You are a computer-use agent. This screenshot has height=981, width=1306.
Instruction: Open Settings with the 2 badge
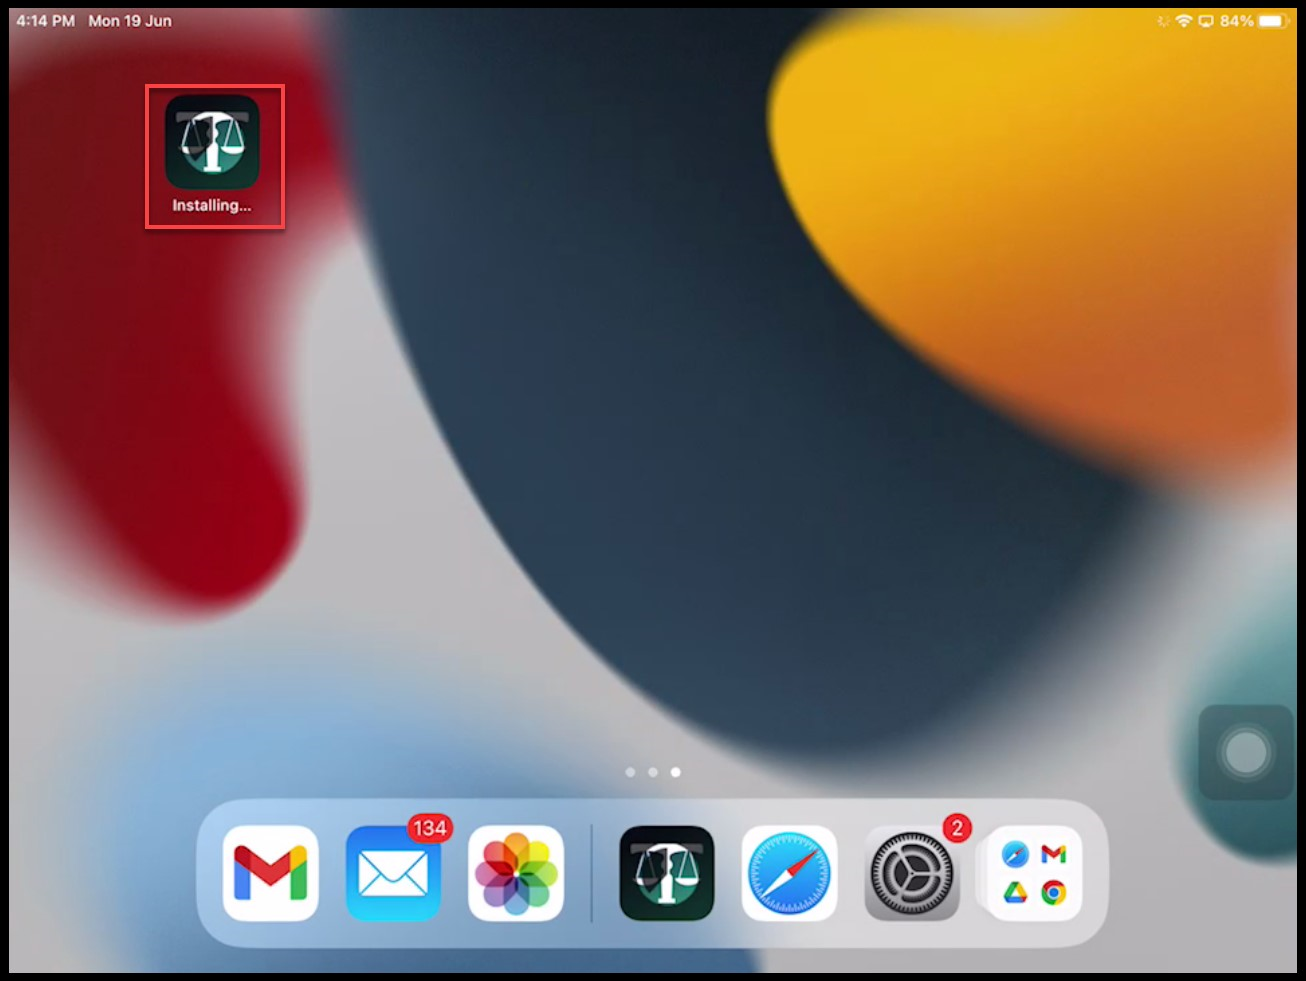pyautogui.click(x=912, y=873)
